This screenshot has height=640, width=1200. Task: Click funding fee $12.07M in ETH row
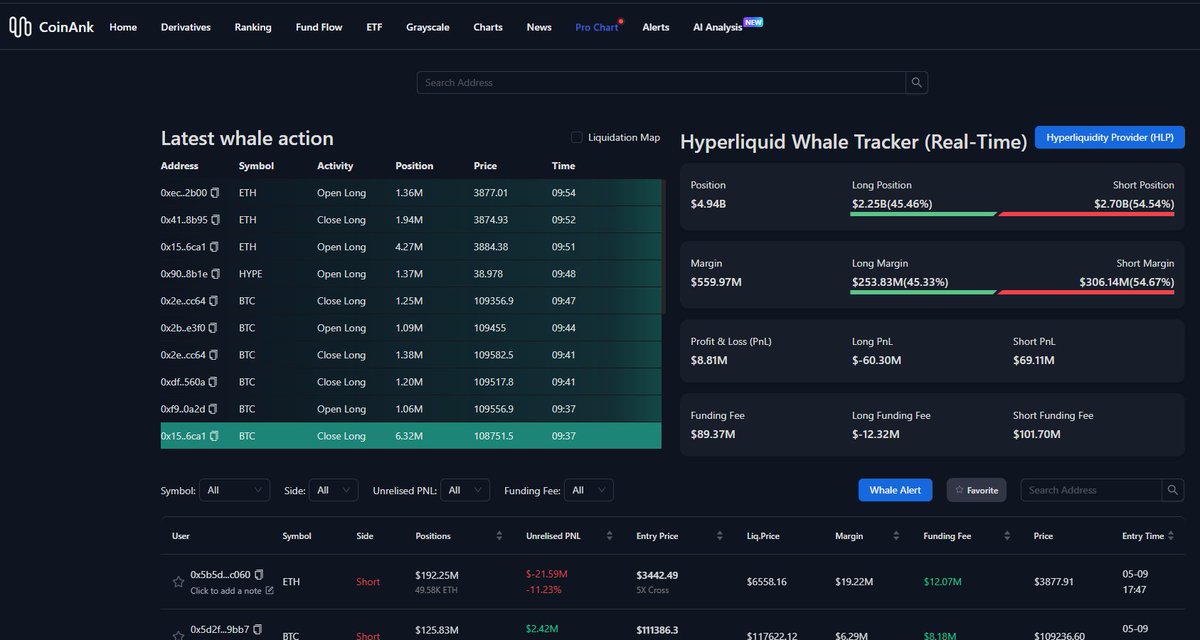click(942, 582)
